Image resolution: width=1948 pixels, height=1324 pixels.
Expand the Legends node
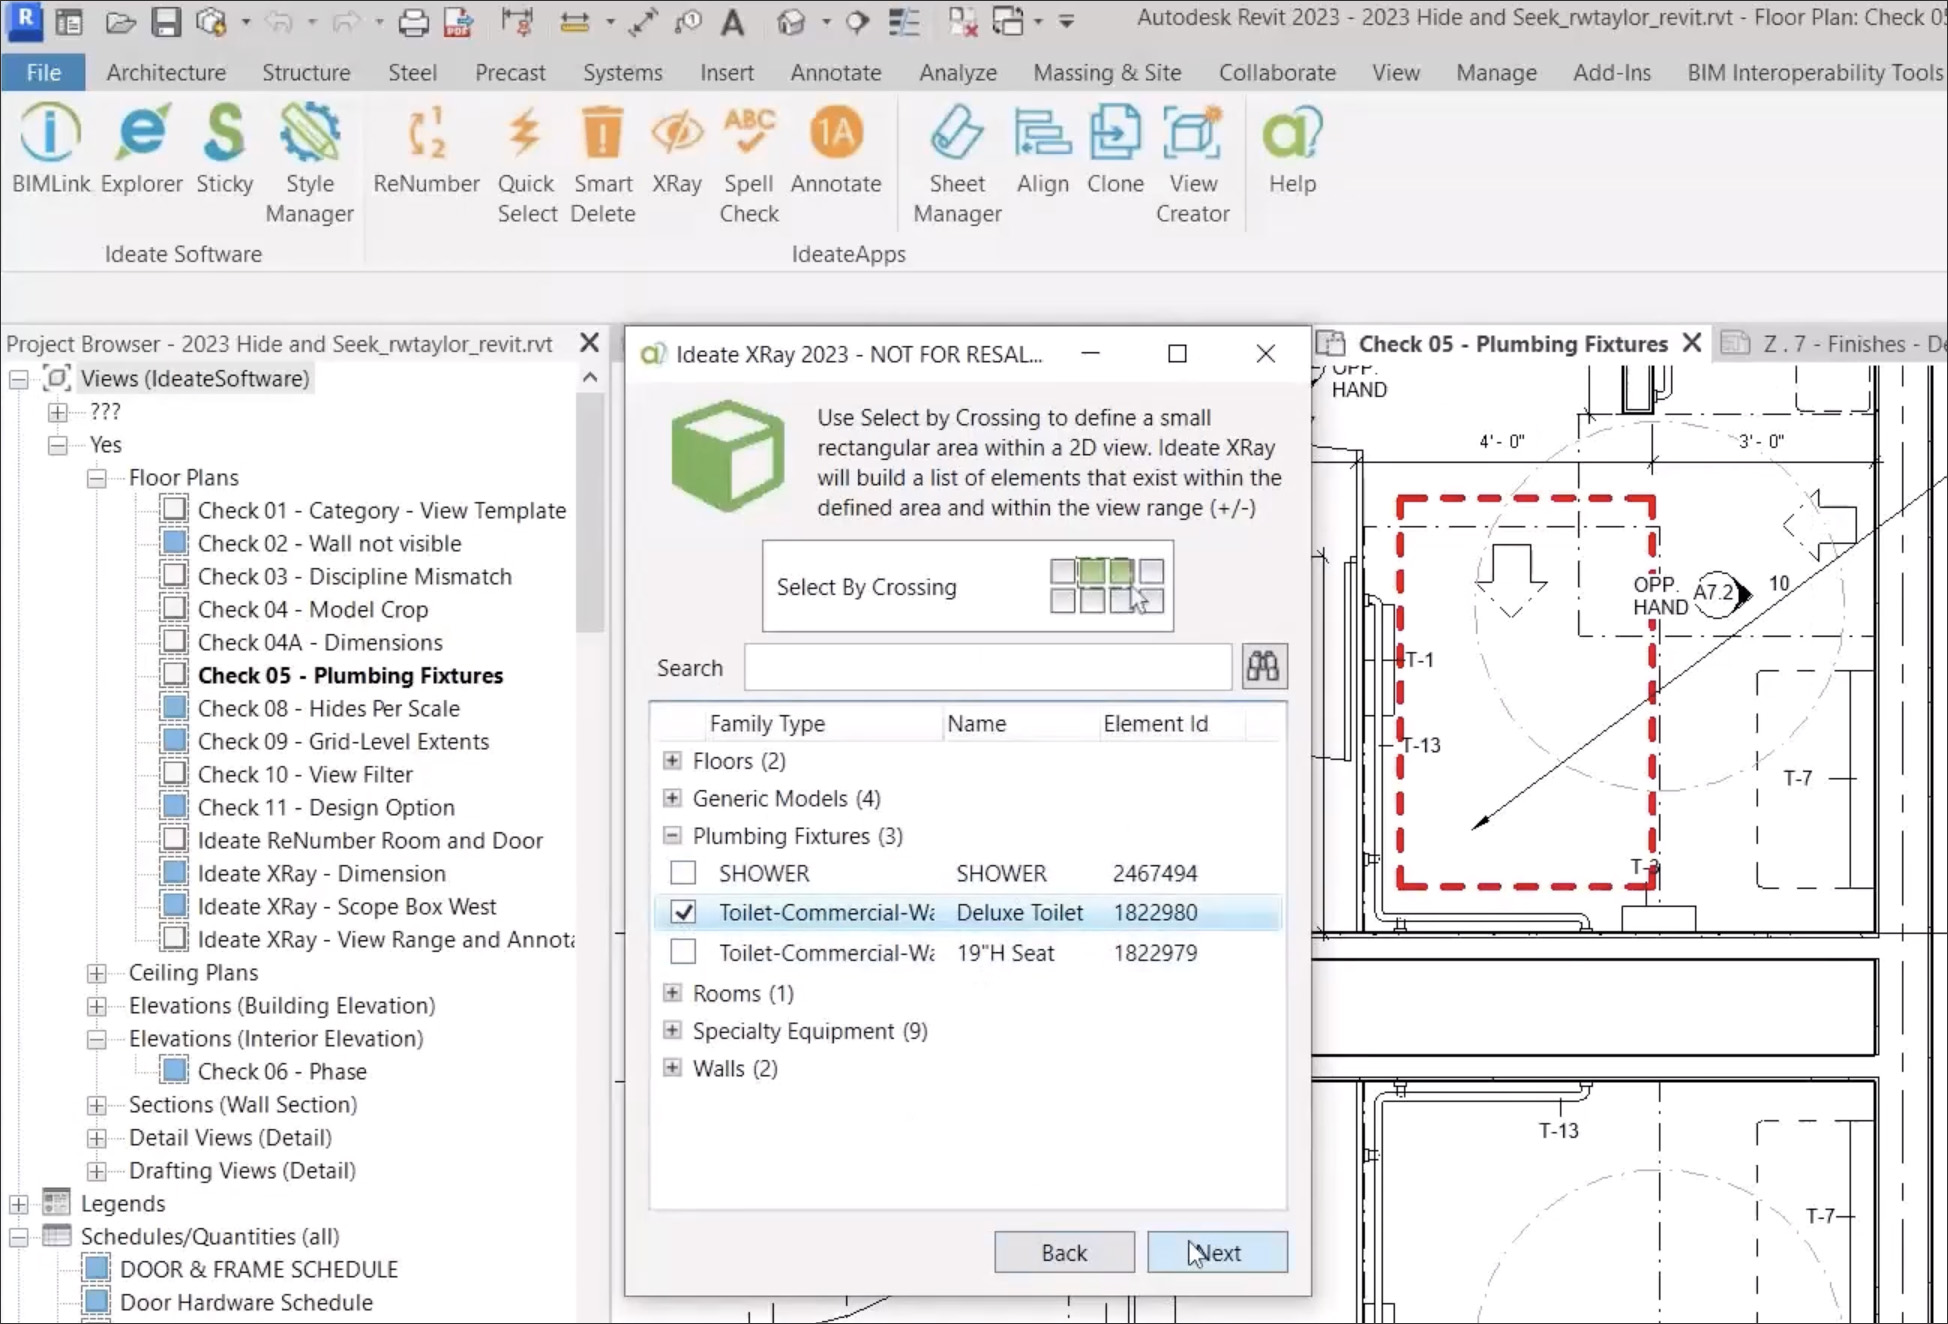pyautogui.click(x=18, y=1204)
